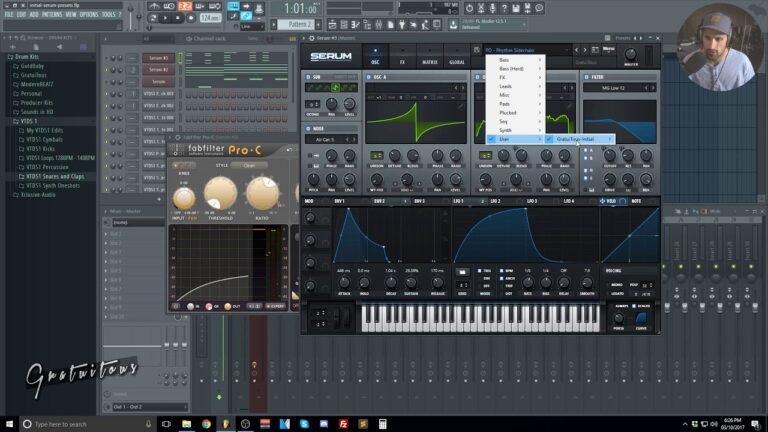
Task: Click the FL Studio 124 tempo display
Action: pos(210,18)
